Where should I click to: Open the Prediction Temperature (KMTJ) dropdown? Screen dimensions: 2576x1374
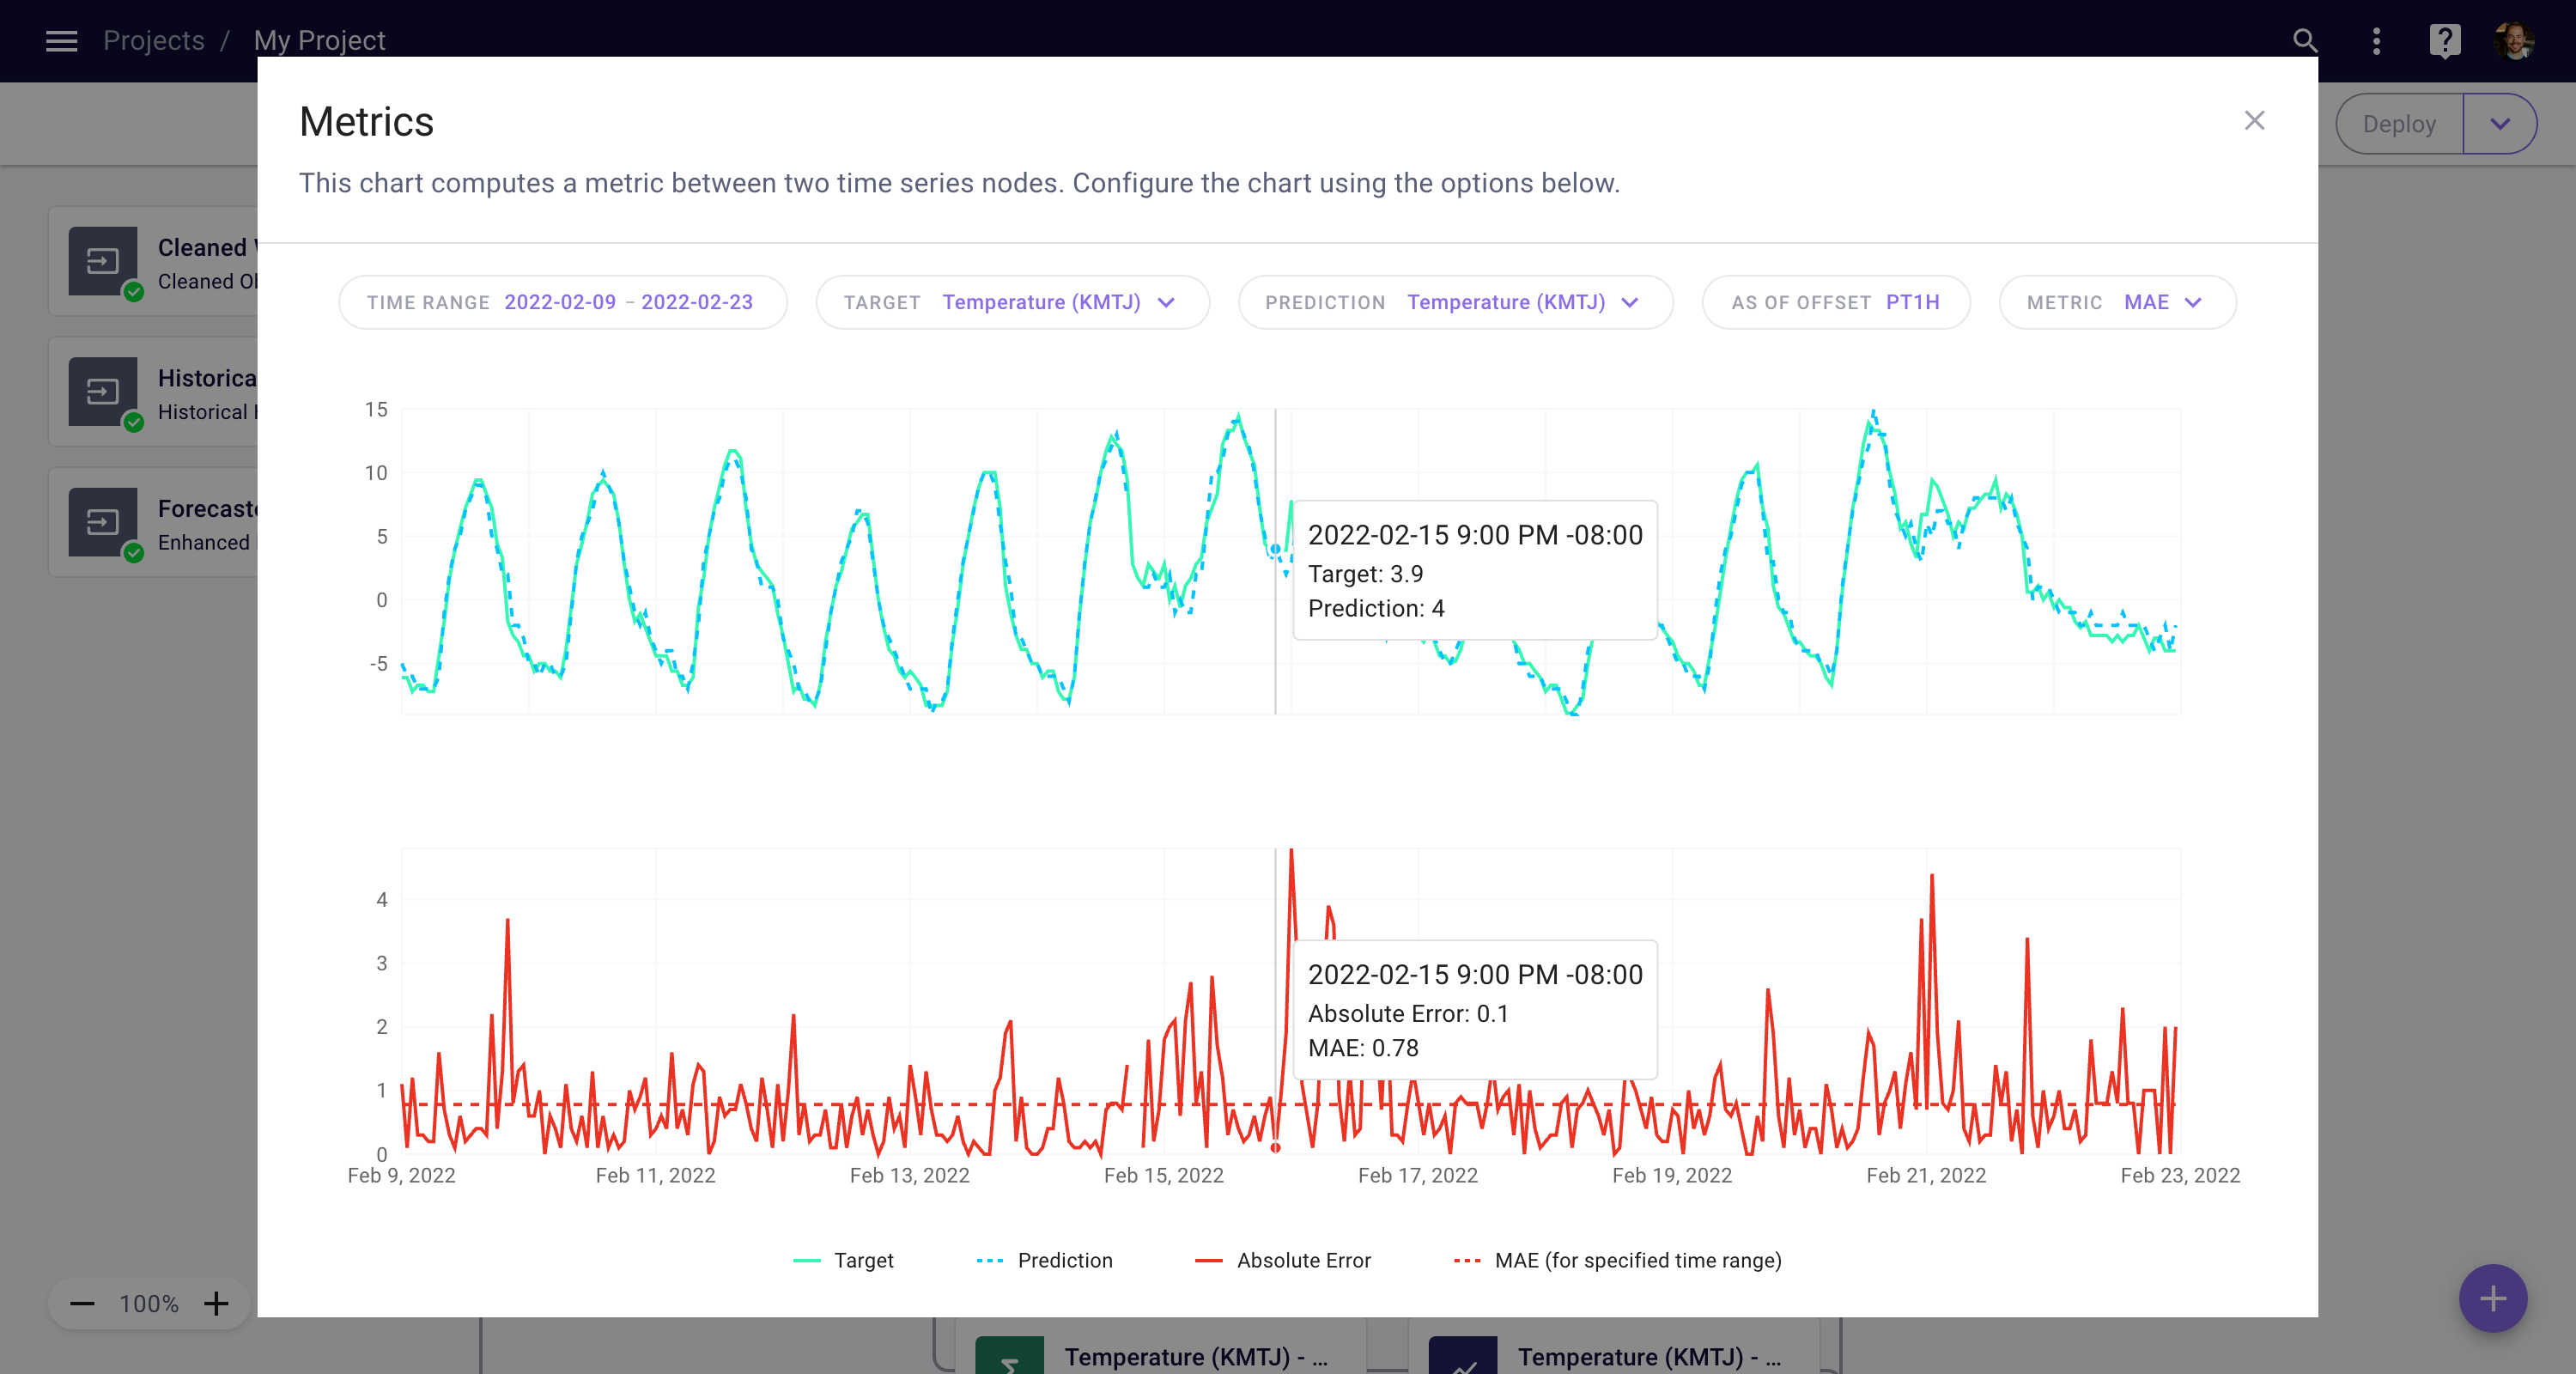tap(1455, 302)
